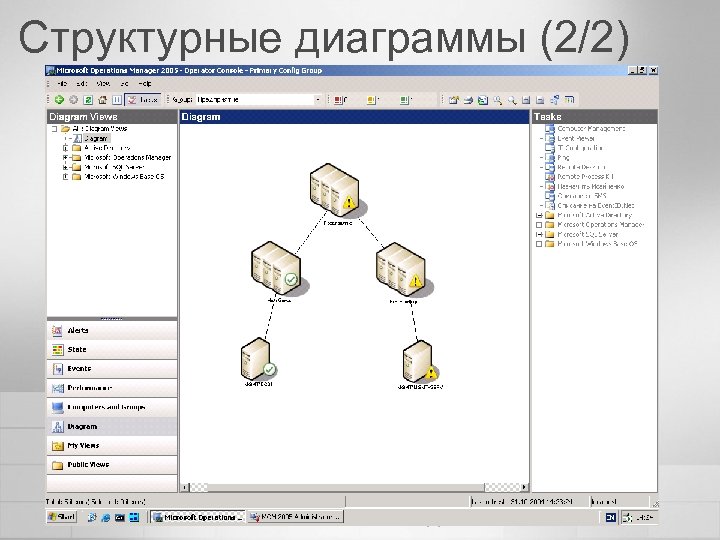Open the Go menu
720x540 pixels.
(x=124, y=84)
